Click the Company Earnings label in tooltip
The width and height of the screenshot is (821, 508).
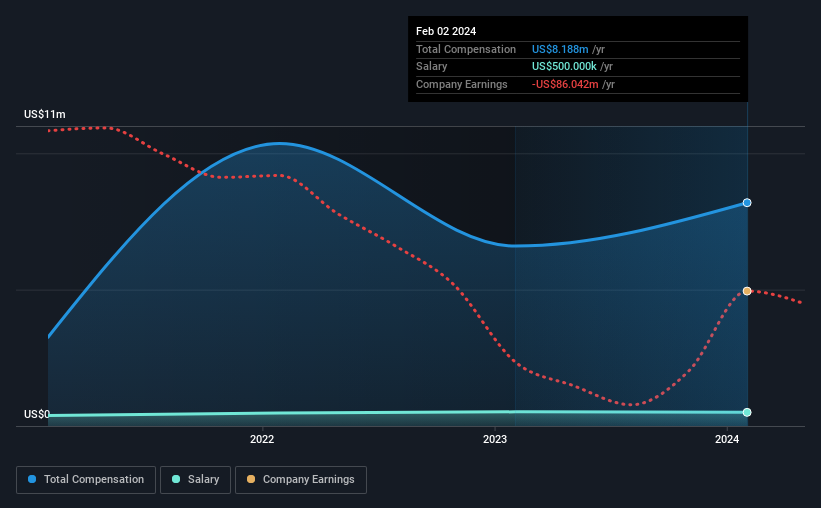pyautogui.click(x=462, y=84)
